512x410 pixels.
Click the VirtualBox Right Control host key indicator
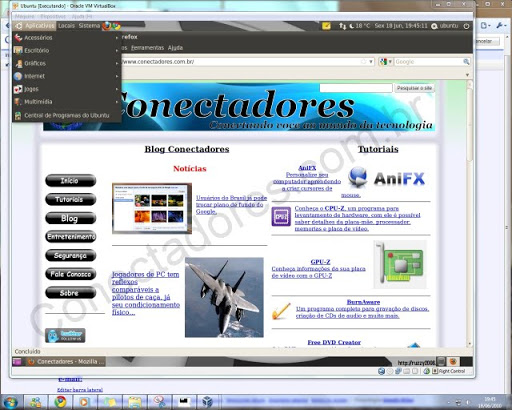point(449,371)
